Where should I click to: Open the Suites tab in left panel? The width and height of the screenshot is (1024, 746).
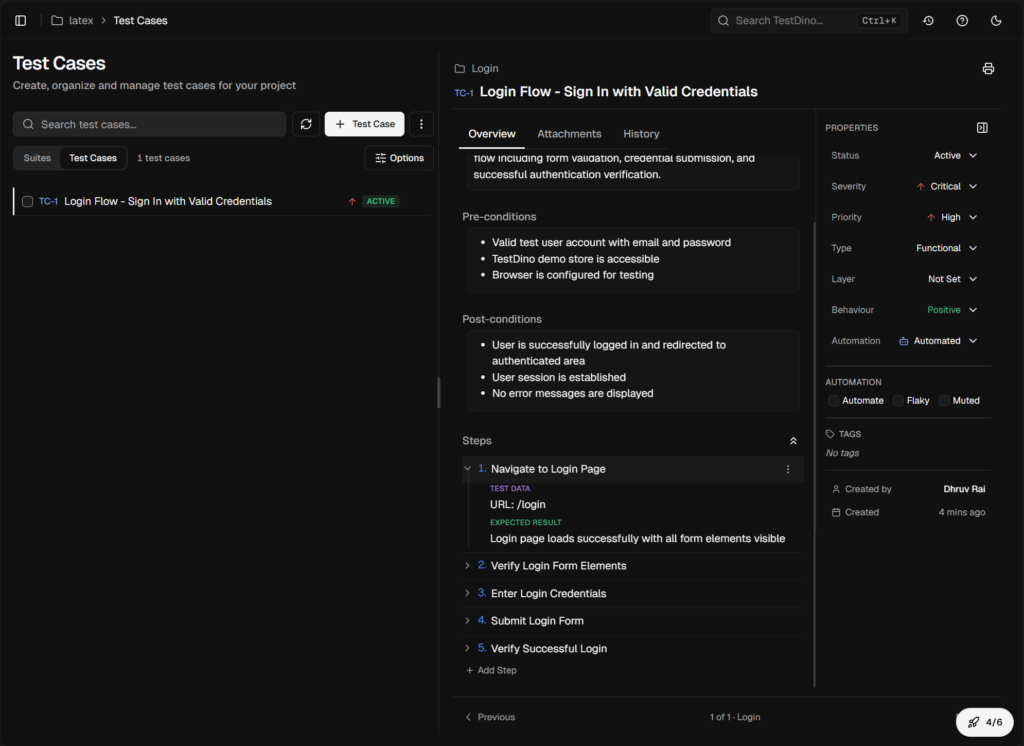click(x=37, y=157)
